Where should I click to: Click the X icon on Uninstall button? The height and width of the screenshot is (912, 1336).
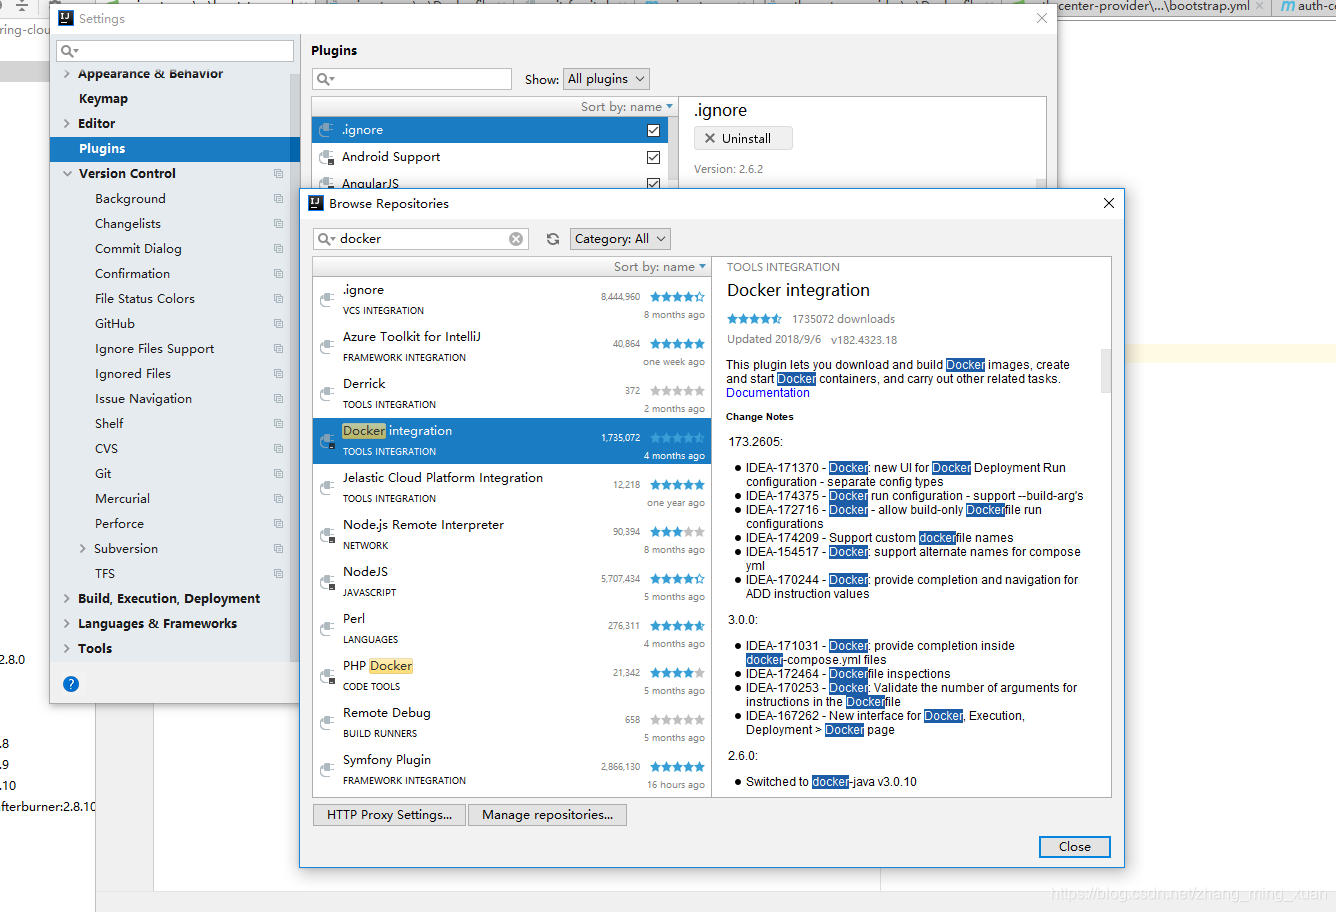[x=710, y=138]
